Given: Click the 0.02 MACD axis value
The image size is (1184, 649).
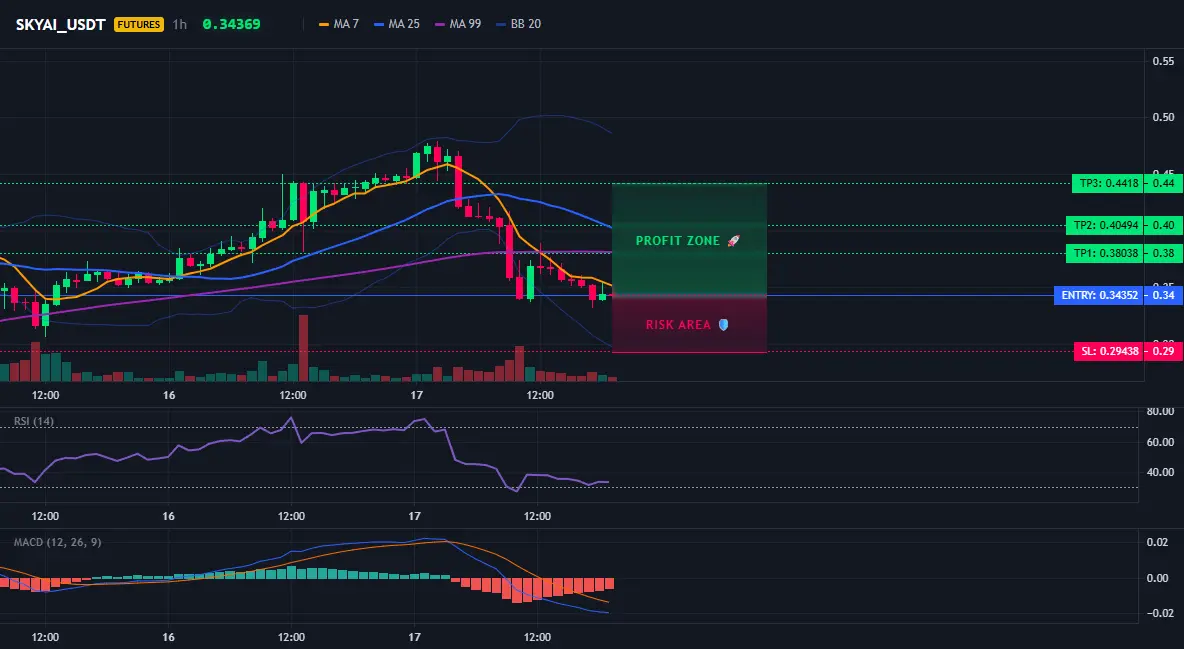Looking at the screenshot, I should tap(1158, 542).
